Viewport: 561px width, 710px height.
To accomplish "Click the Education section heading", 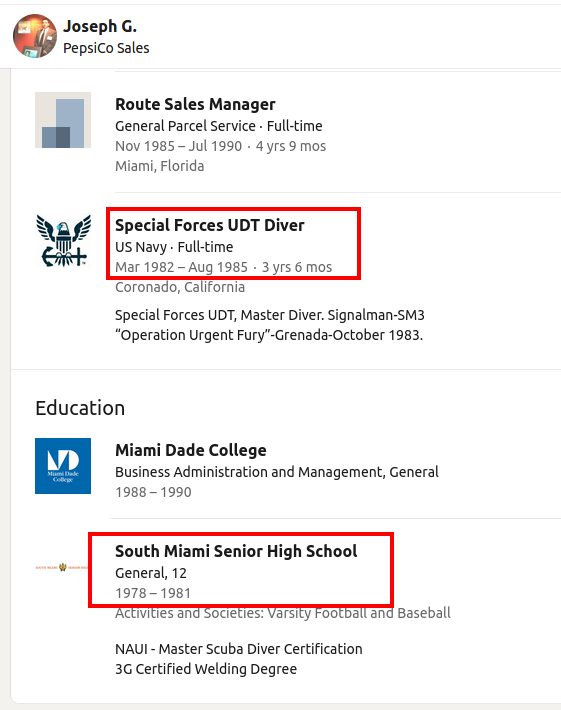I will (80, 408).
